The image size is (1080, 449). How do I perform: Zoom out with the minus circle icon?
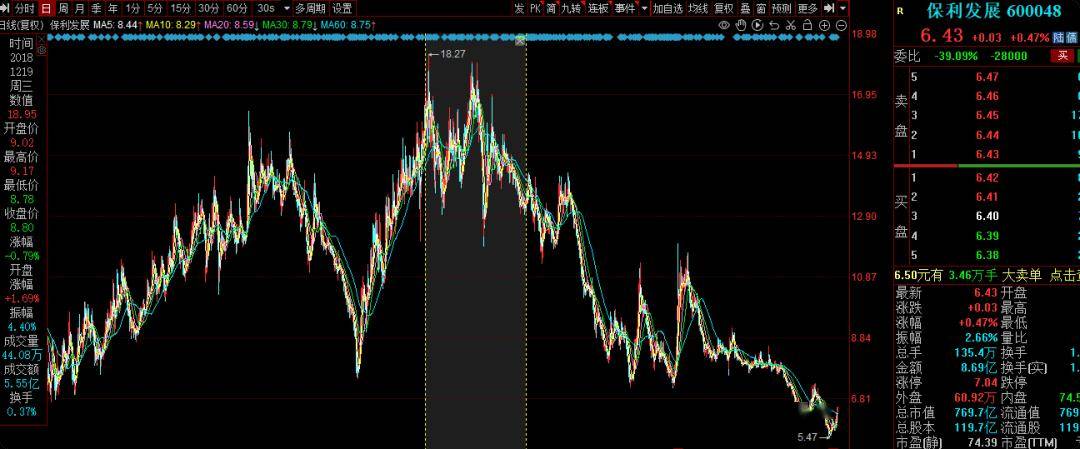coord(841,25)
